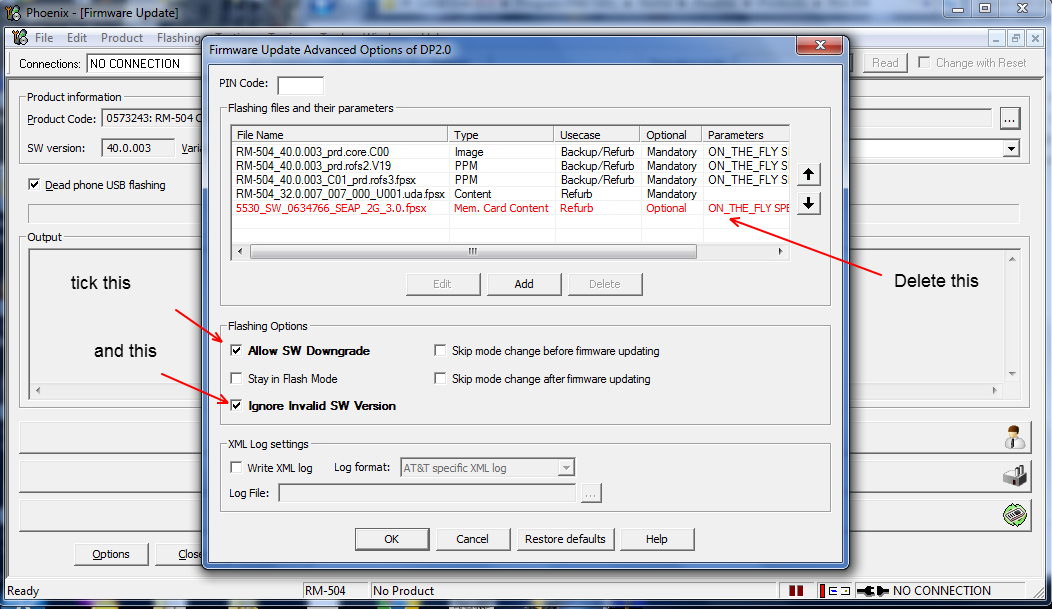This screenshot has height=609, width=1052.
Task: Toggle Change with Reset checkbox
Action: (x=924, y=62)
